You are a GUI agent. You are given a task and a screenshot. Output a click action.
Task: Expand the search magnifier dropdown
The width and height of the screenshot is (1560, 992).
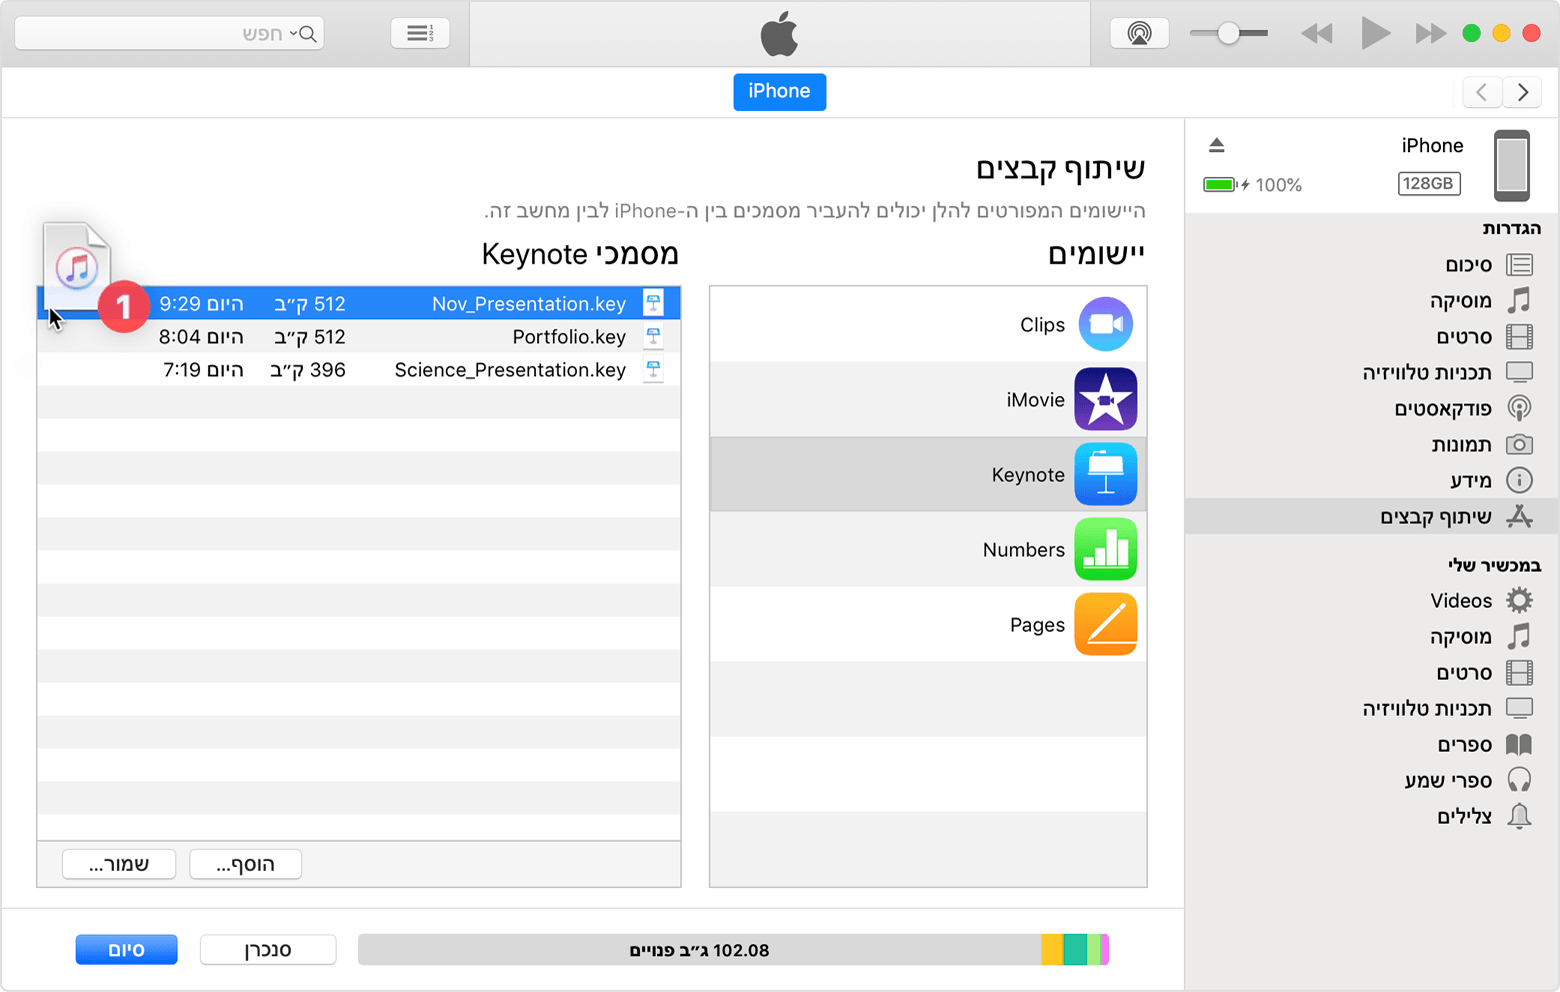[x=305, y=34]
